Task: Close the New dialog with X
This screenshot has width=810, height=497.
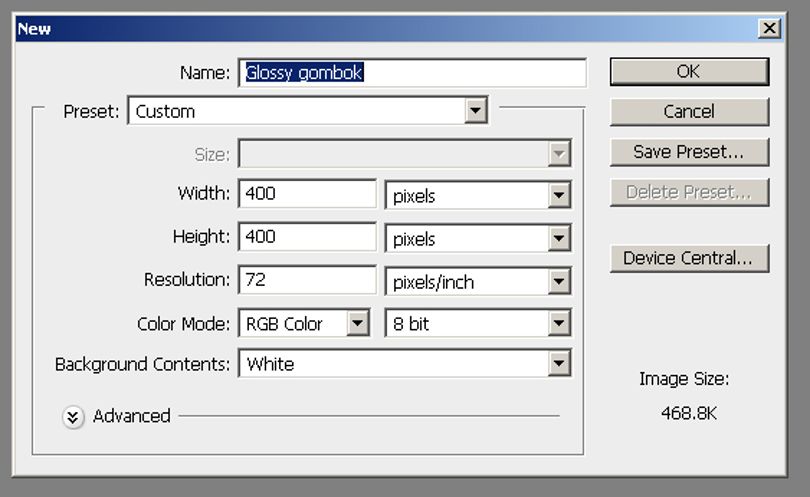Action: [769, 28]
